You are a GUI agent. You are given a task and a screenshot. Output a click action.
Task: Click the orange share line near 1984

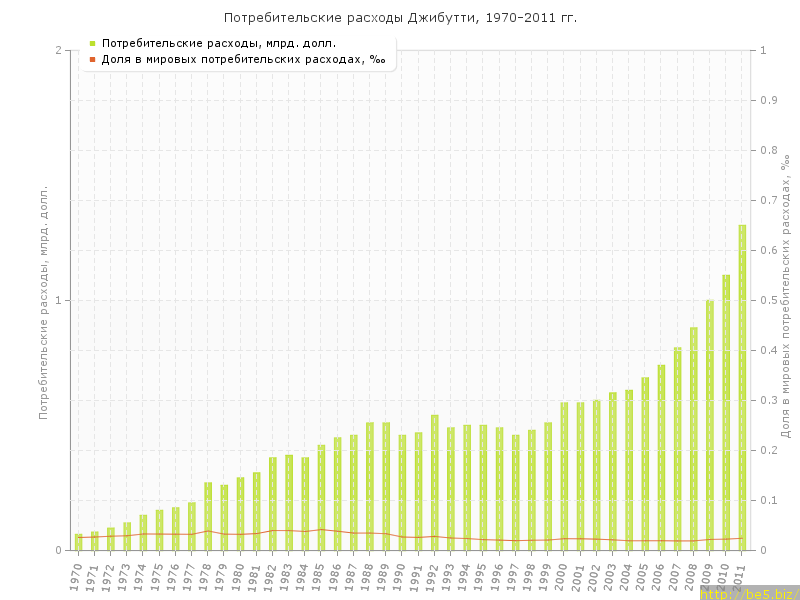tap(305, 531)
